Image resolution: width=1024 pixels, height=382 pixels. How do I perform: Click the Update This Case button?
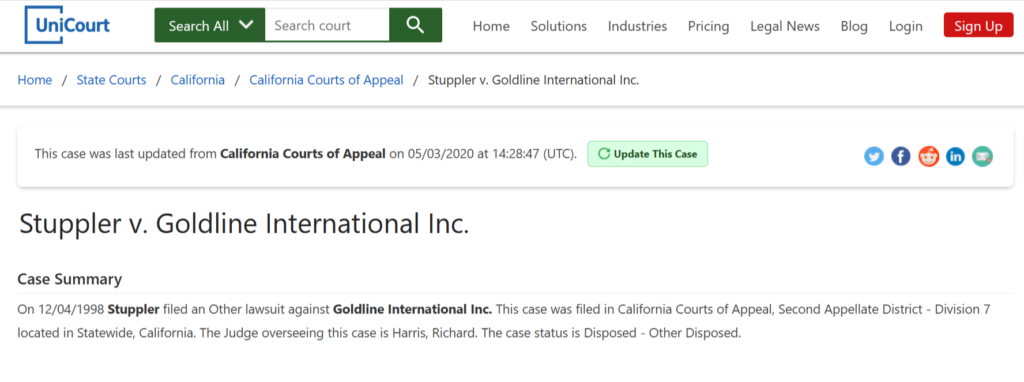647,154
